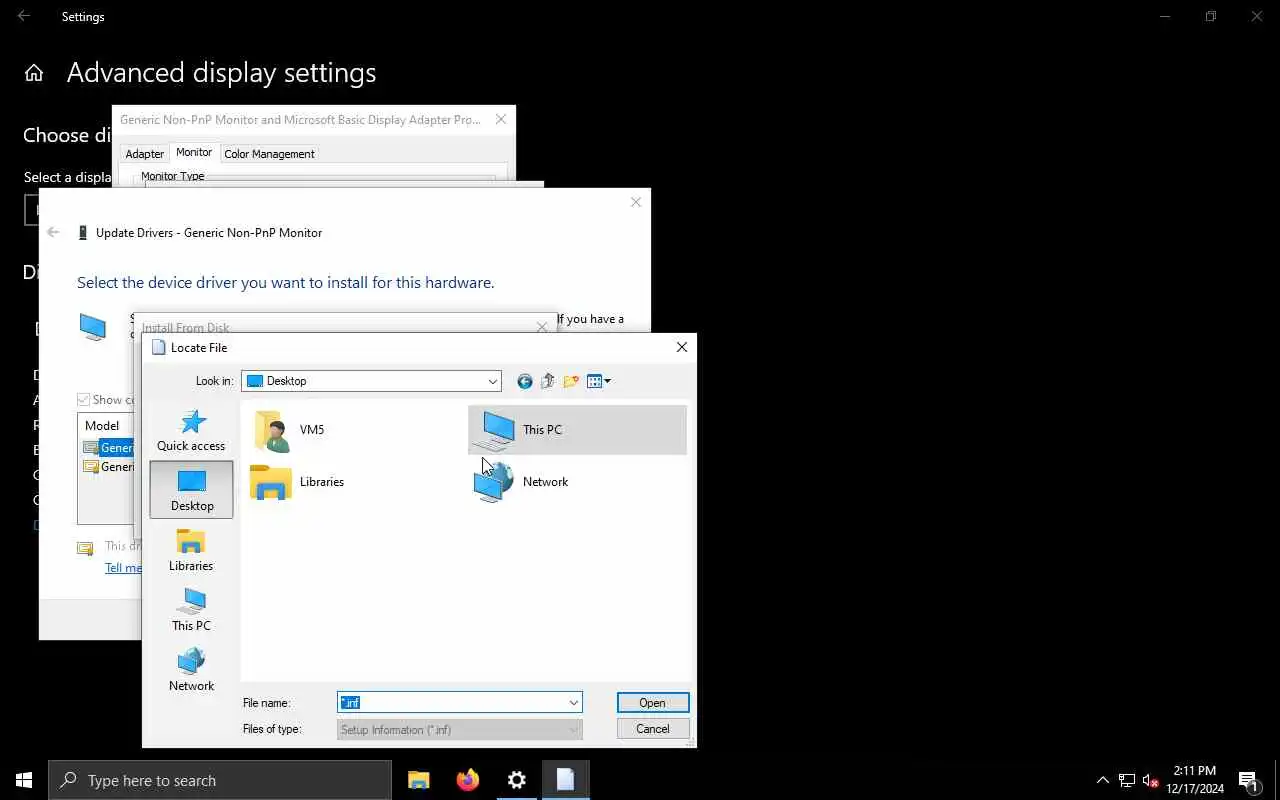Open the View Menu icon dropdown

coord(599,381)
